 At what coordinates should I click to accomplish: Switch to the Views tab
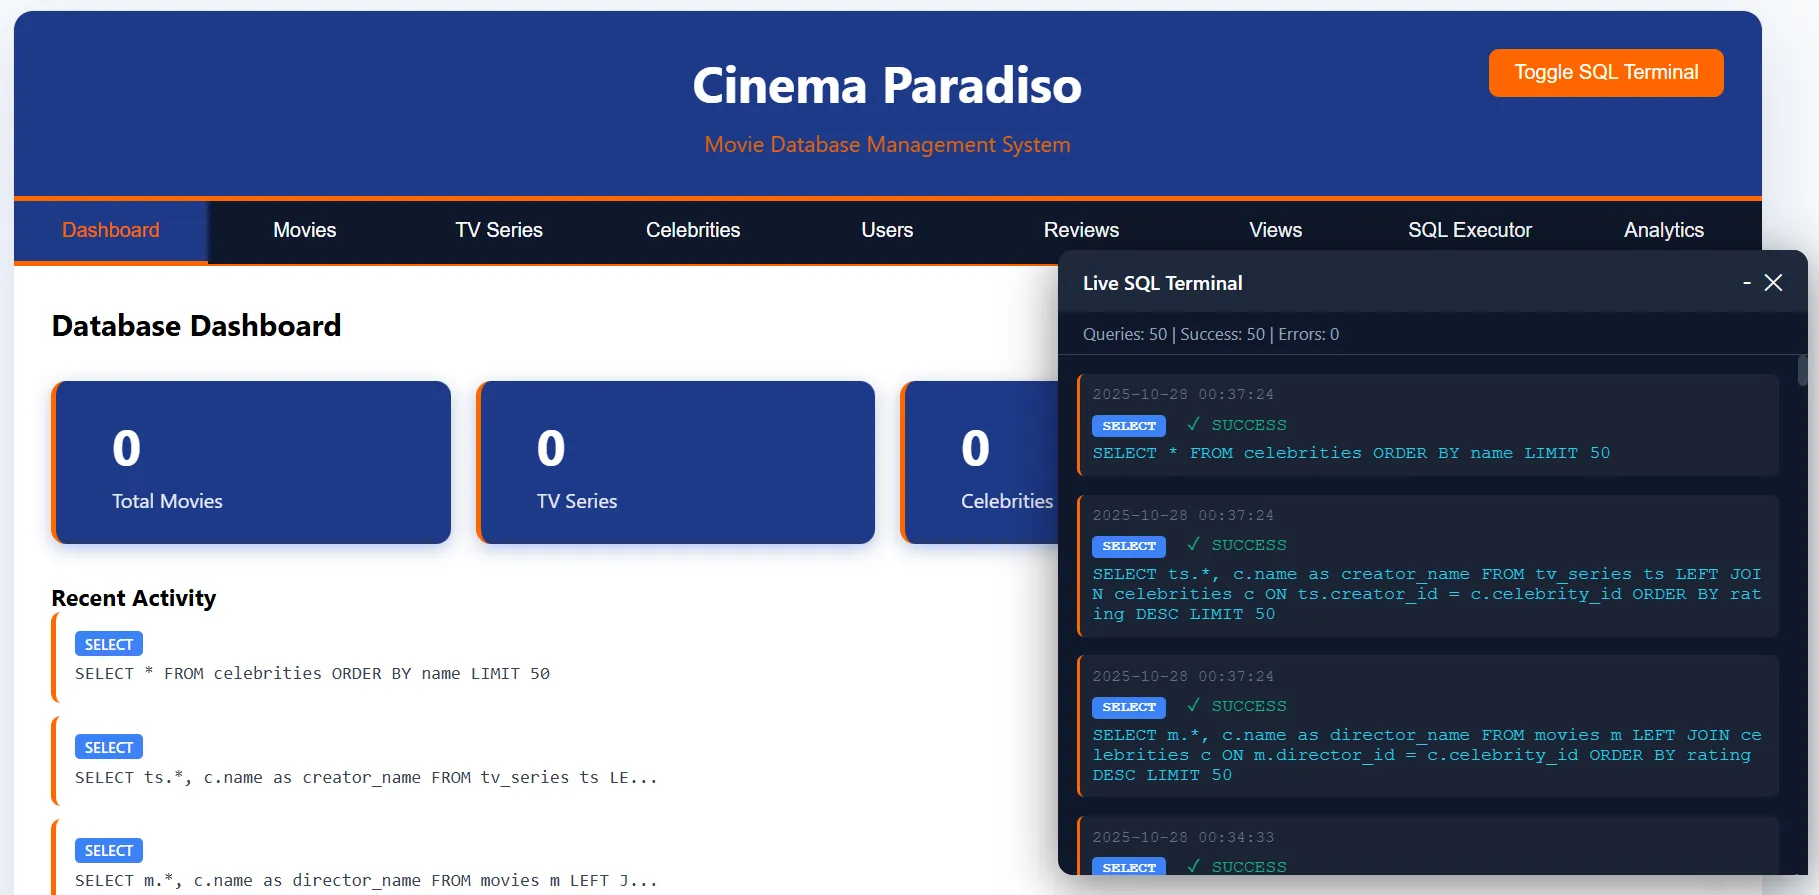coord(1275,231)
